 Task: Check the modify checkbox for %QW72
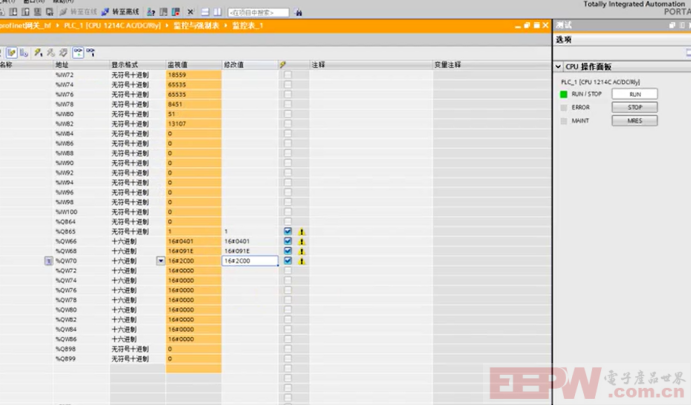pyautogui.click(x=288, y=270)
